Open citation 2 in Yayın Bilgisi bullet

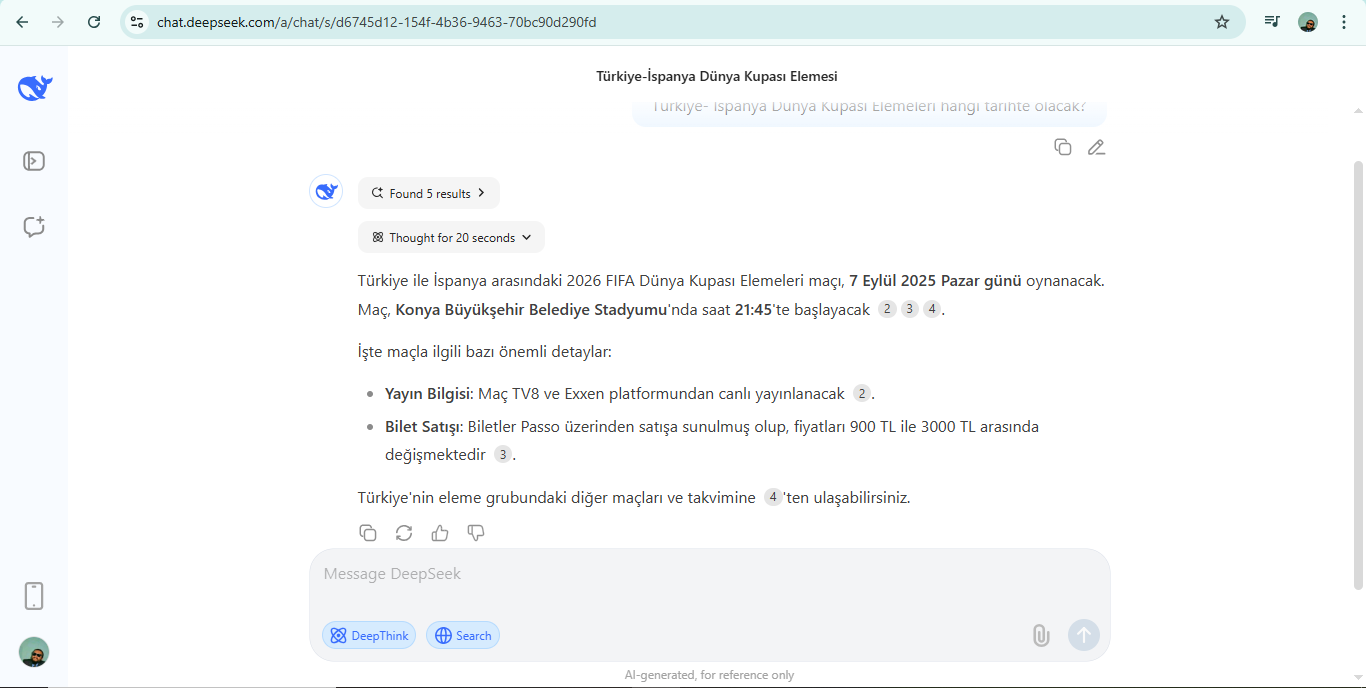[862, 393]
